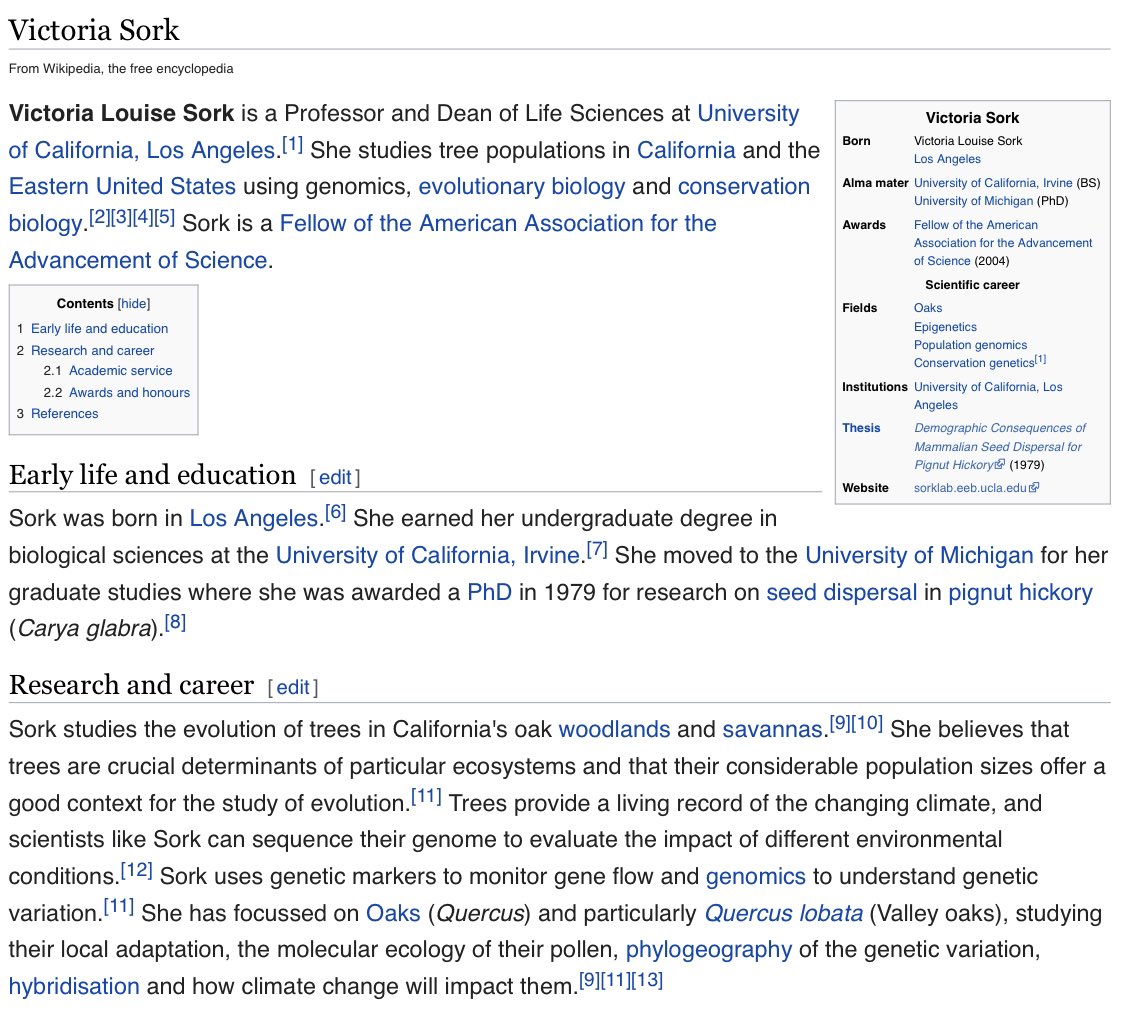Open the woodlands link

click(614, 730)
